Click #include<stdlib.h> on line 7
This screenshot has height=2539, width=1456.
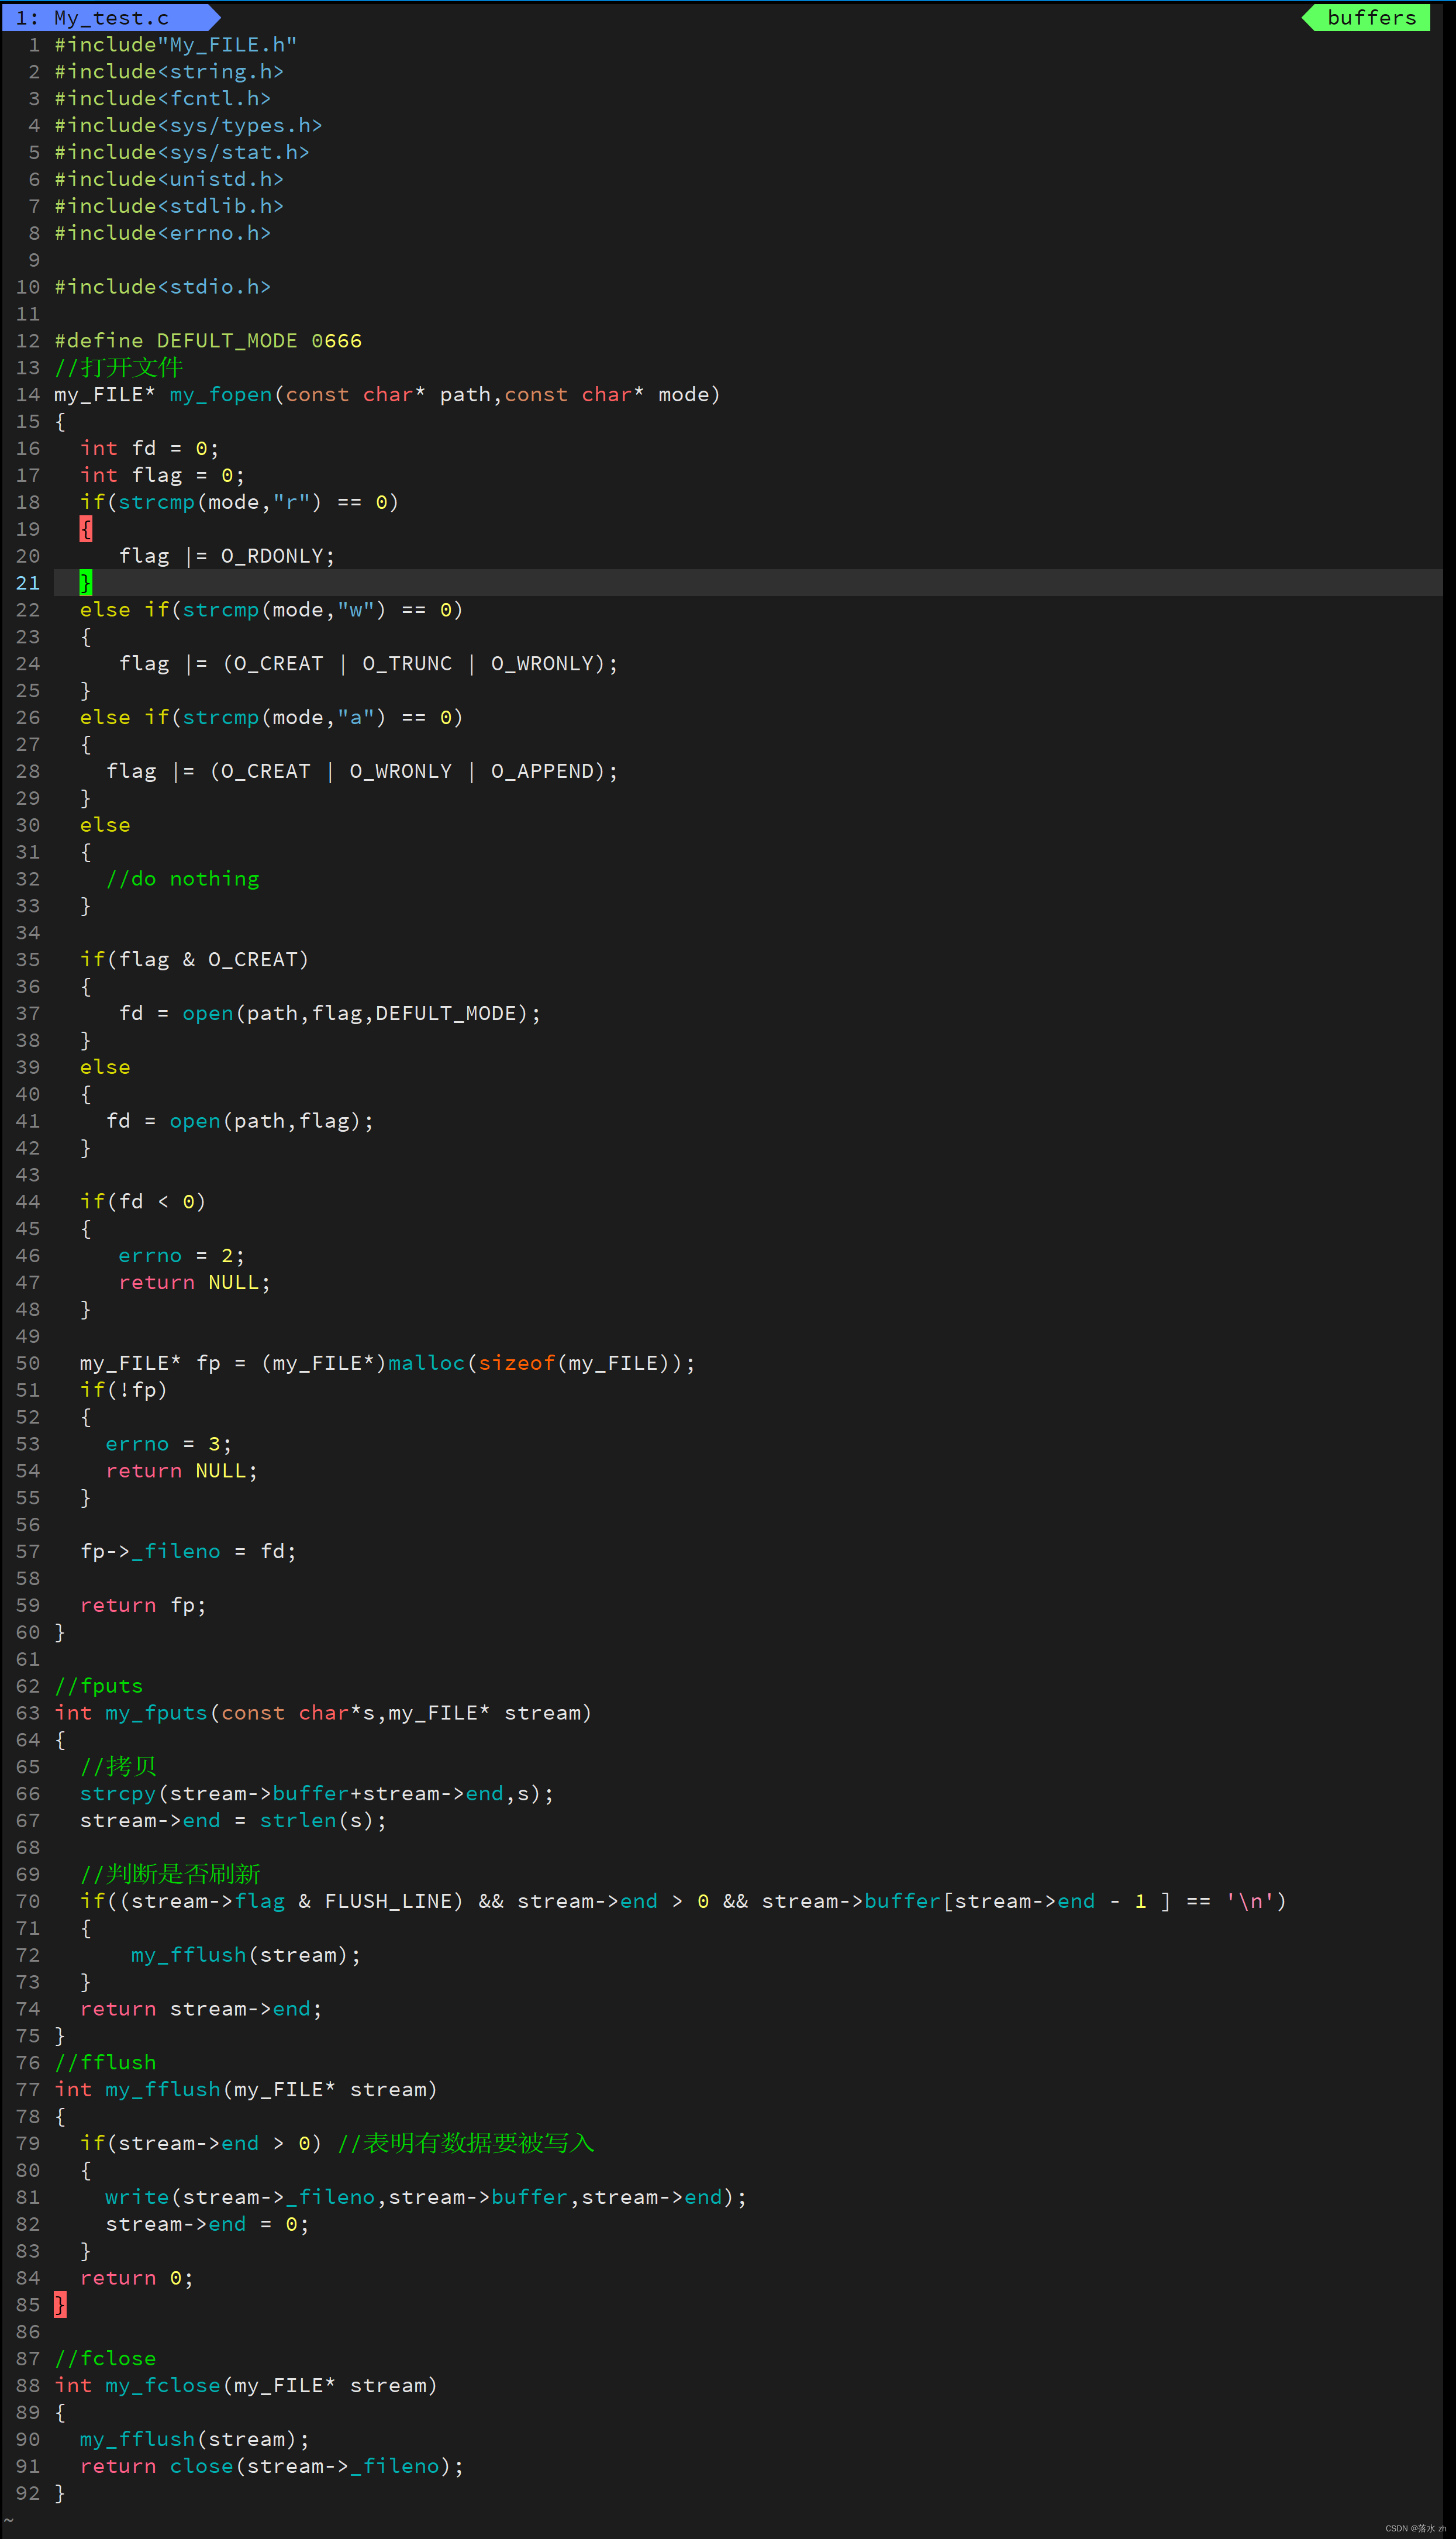[169, 206]
